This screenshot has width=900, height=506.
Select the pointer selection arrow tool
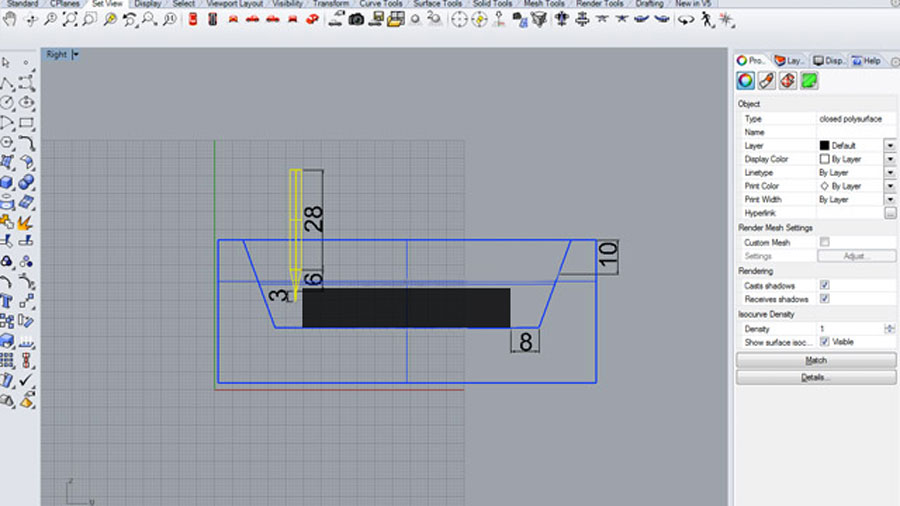tap(6, 62)
